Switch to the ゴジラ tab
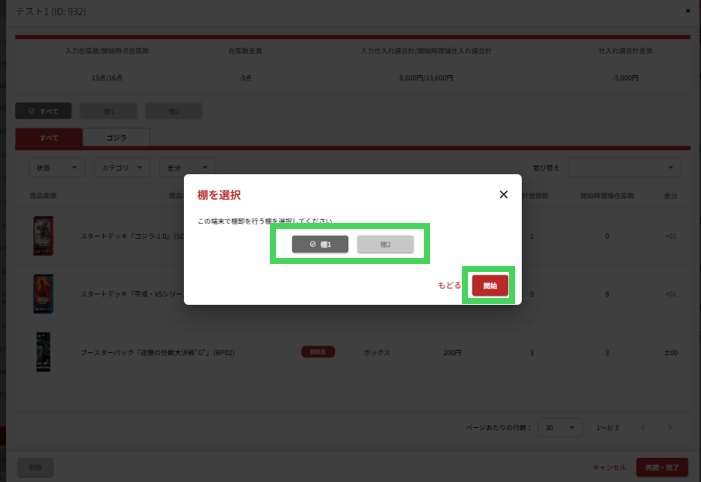The image size is (701, 482). click(117, 137)
